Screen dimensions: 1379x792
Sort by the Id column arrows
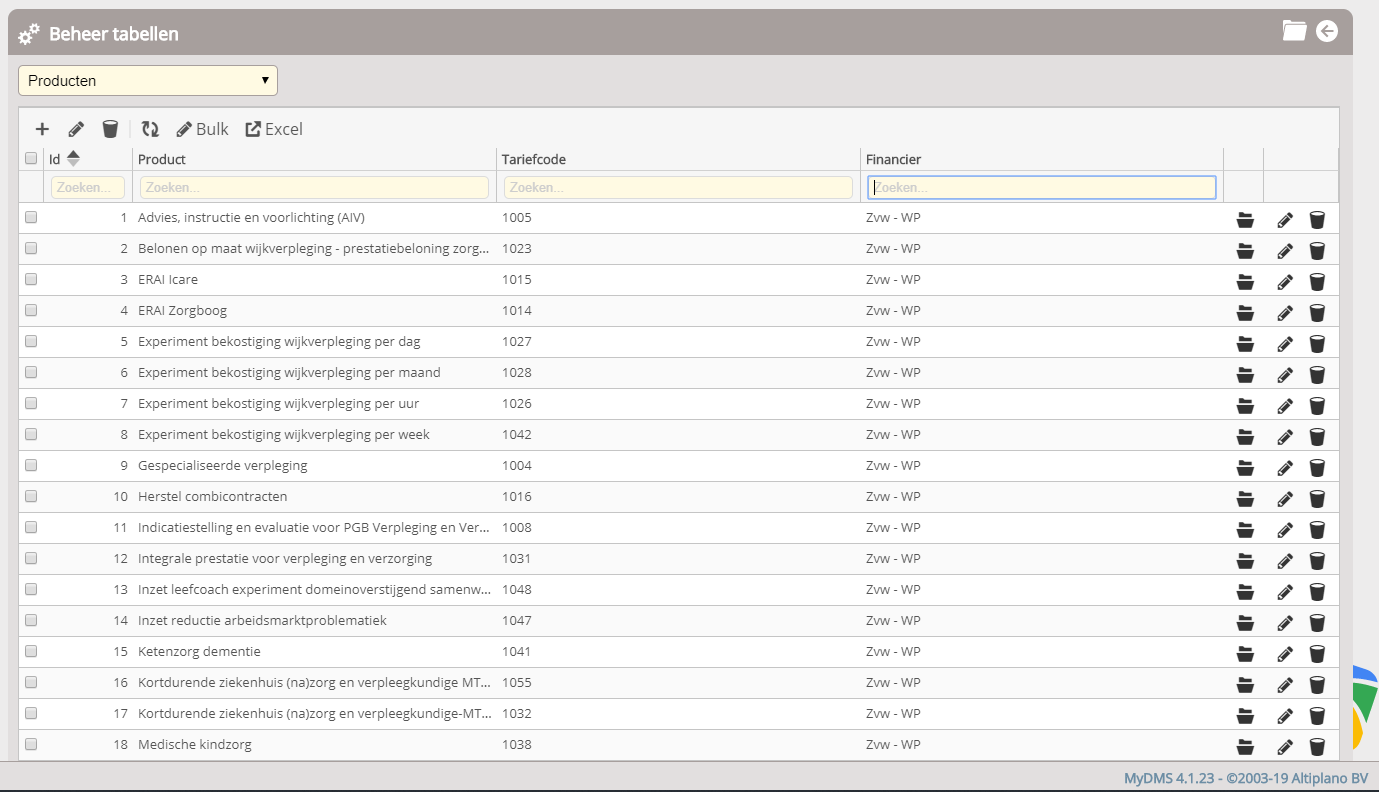tap(73, 158)
